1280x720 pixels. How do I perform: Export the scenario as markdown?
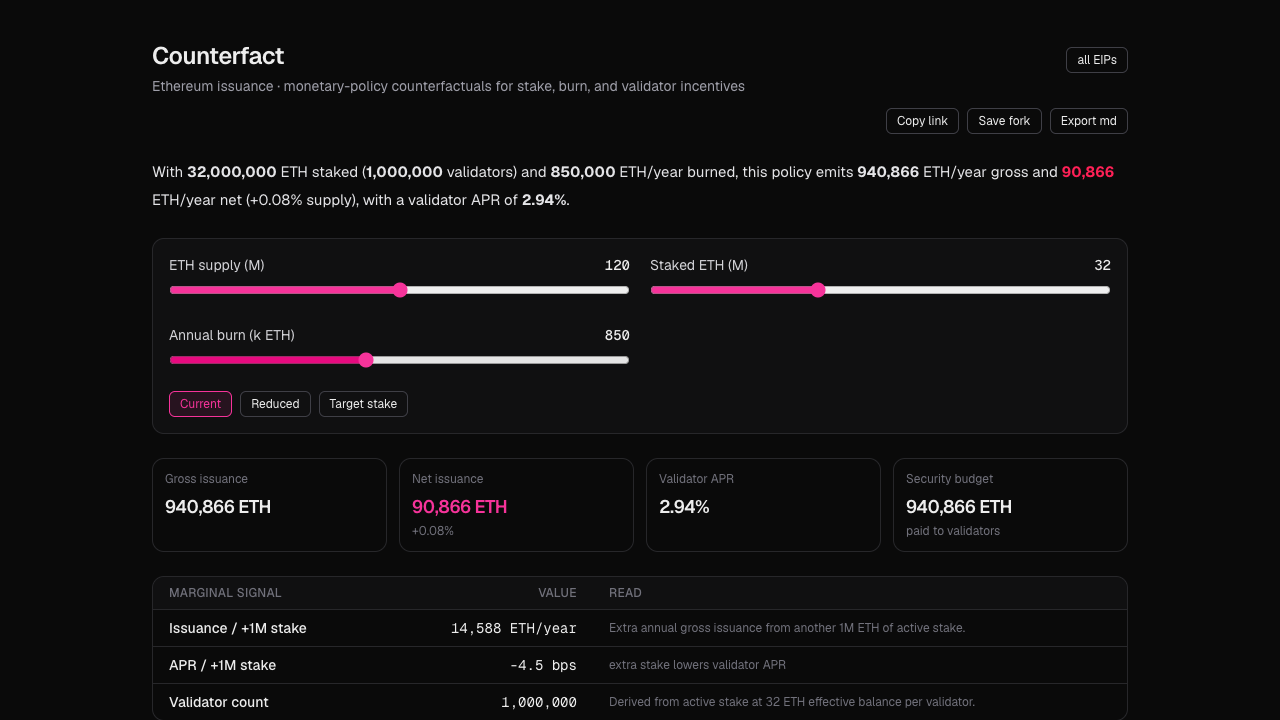1089,121
